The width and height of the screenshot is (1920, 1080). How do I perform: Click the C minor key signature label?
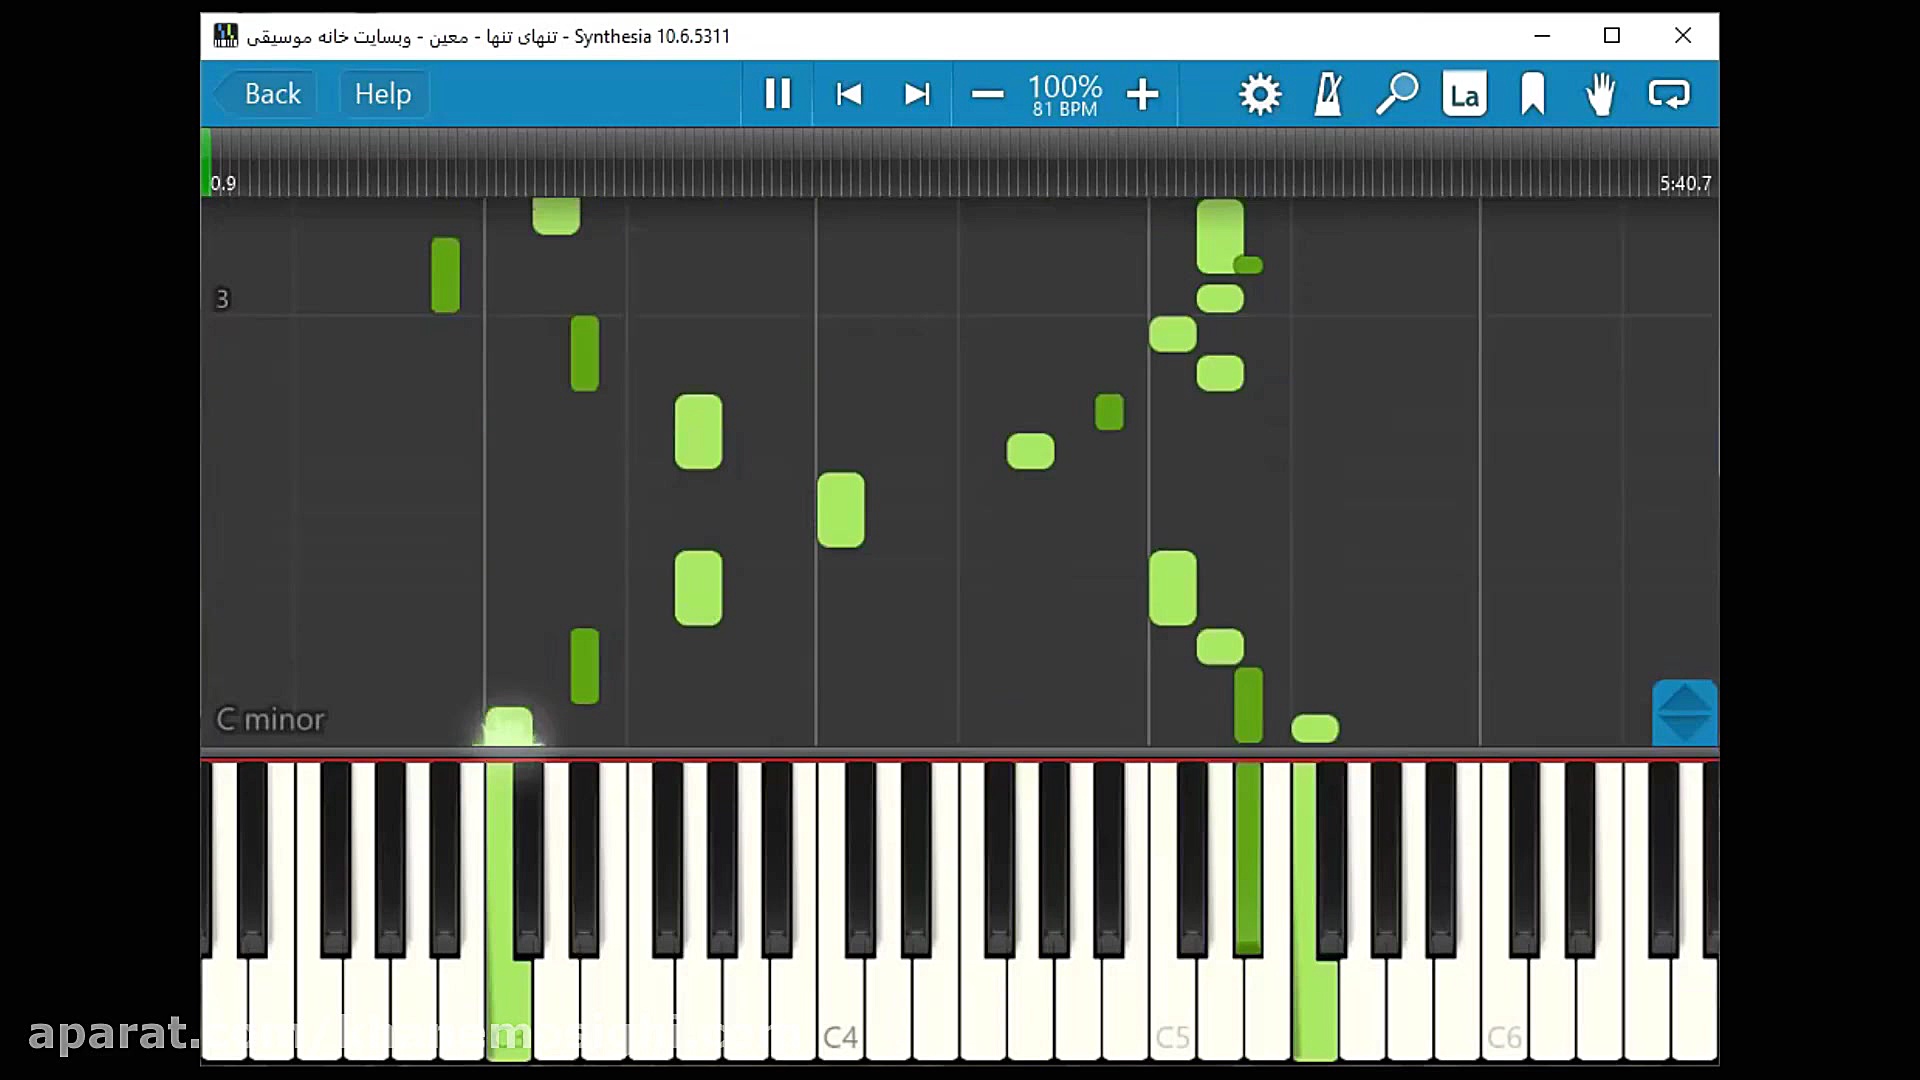pos(270,719)
